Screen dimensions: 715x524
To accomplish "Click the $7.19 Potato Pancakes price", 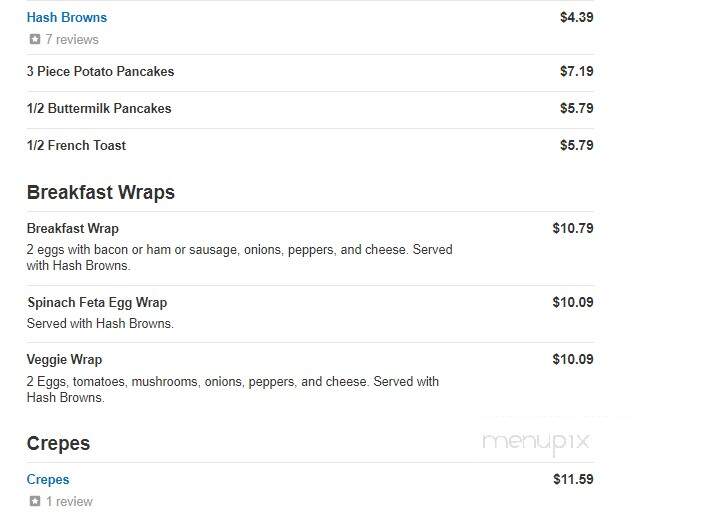I will pyautogui.click(x=576, y=71).
